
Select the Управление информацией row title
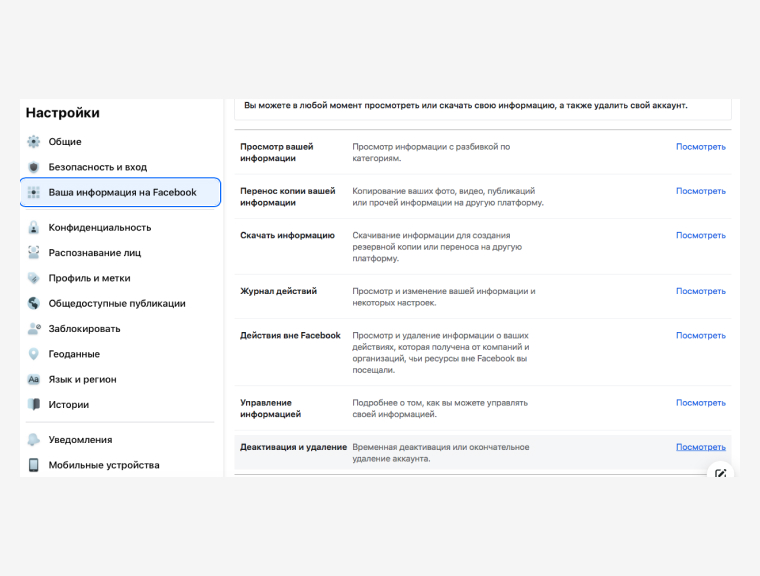pyautogui.click(x=270, y=408)
